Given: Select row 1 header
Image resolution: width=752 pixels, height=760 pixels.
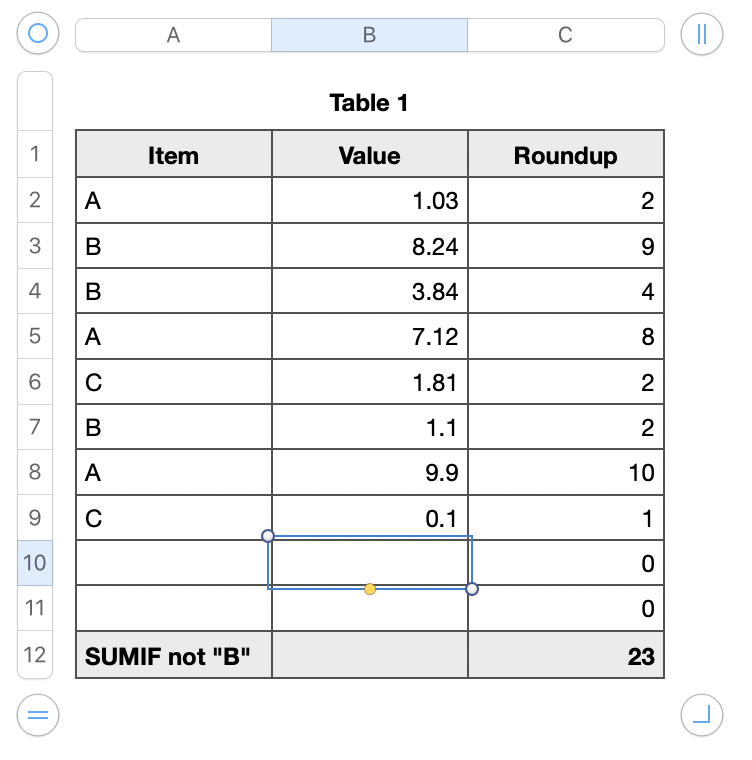Looking at the screenshot, I should (35, 154).
